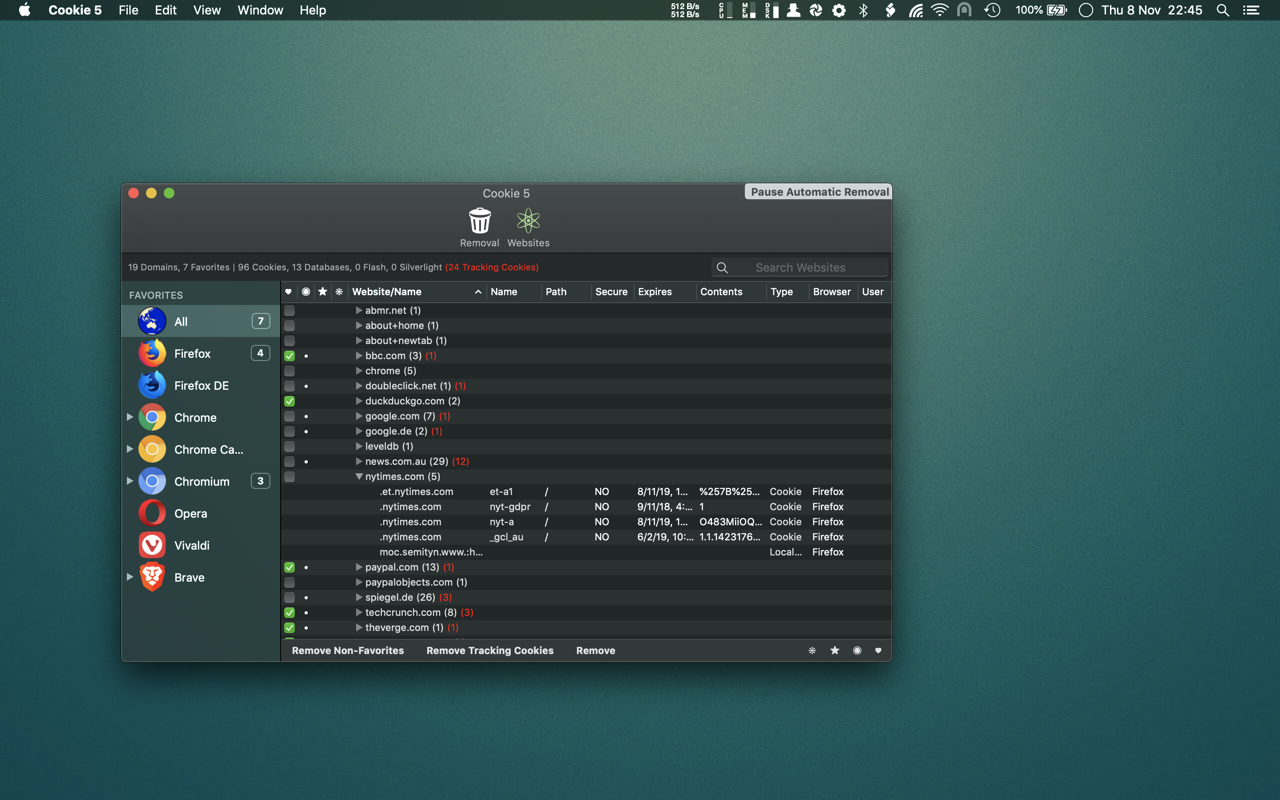Screen dimensions: 1280x800
Task: Select Firefox DE in the sidebar
Action: (200, 385)
